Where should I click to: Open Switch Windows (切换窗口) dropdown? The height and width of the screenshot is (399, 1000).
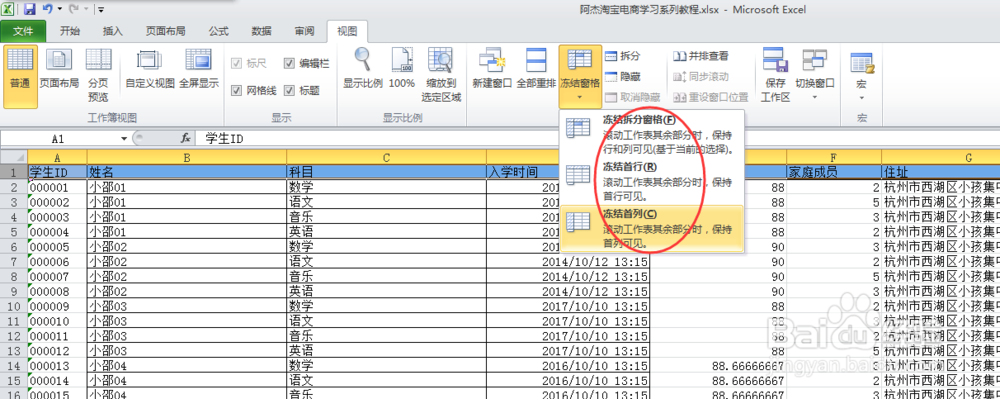pyautogui.click(x=814, y=75)
